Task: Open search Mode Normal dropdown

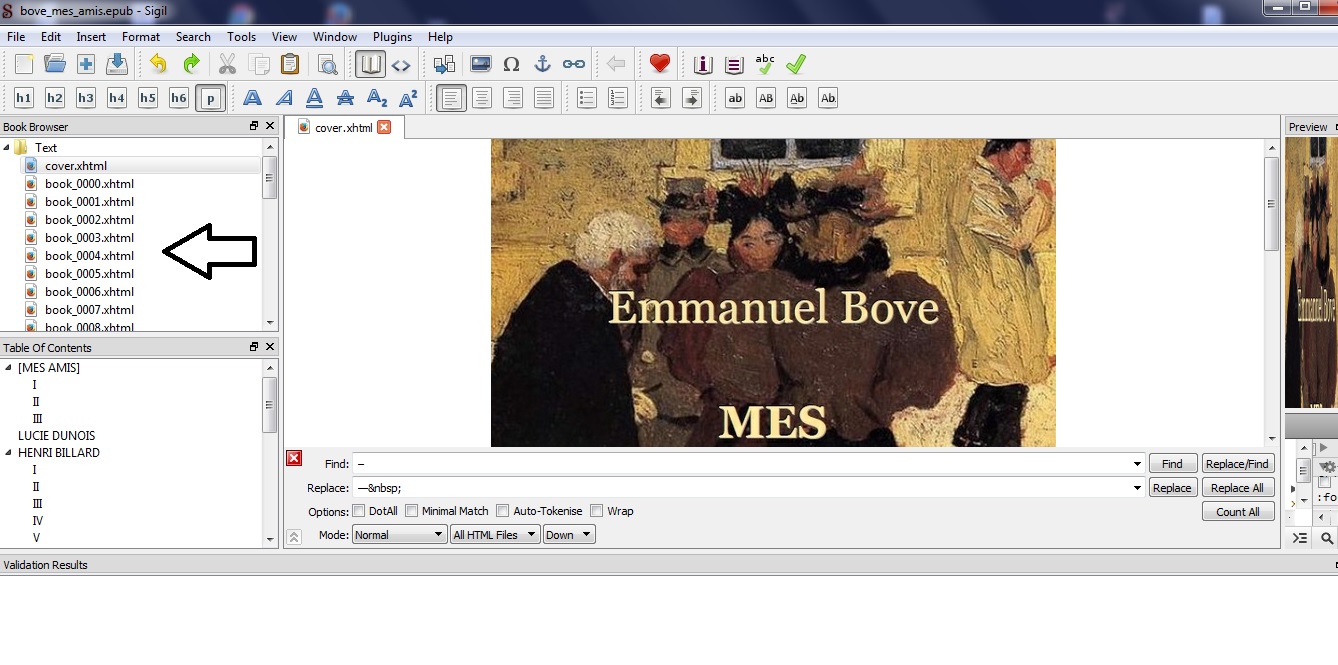Action: (x=399, y=535)
